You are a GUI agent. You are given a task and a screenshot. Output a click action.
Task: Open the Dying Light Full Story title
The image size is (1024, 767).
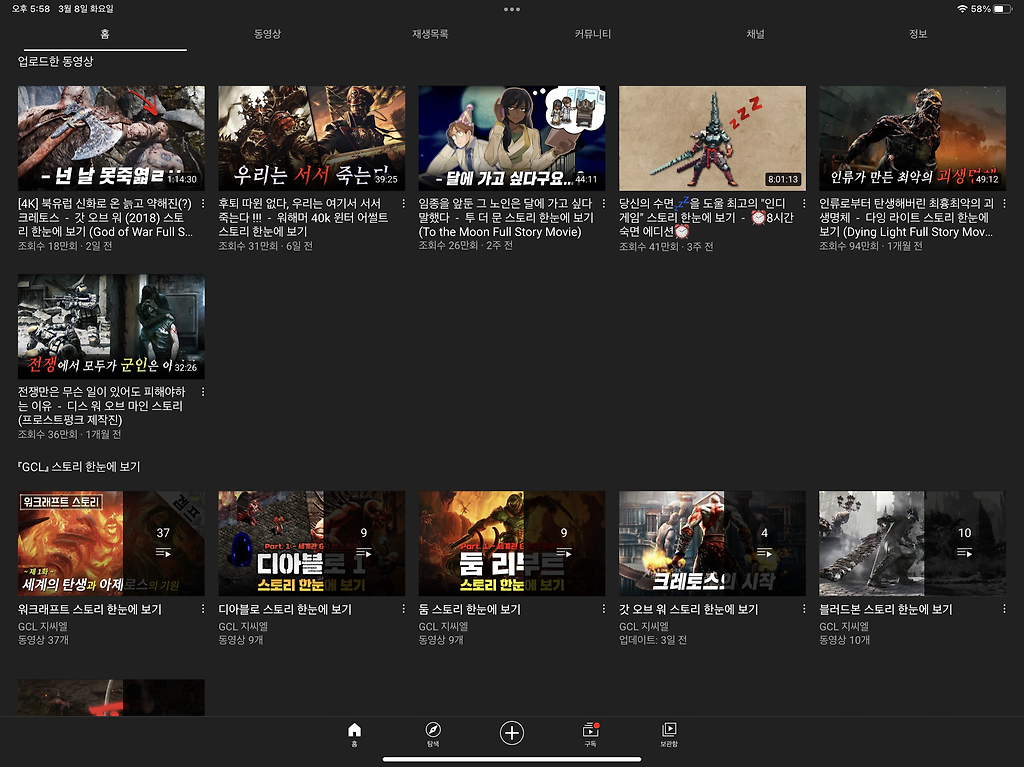pos(906,218)
